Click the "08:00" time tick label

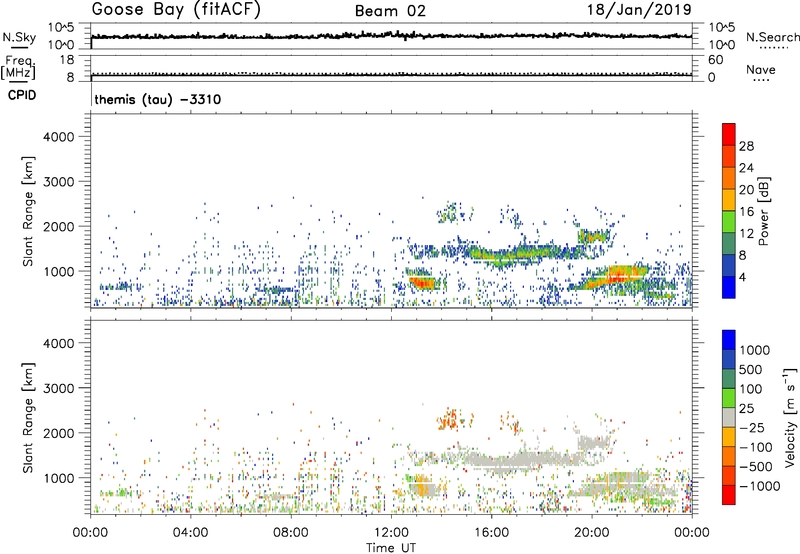click(291, 533)
